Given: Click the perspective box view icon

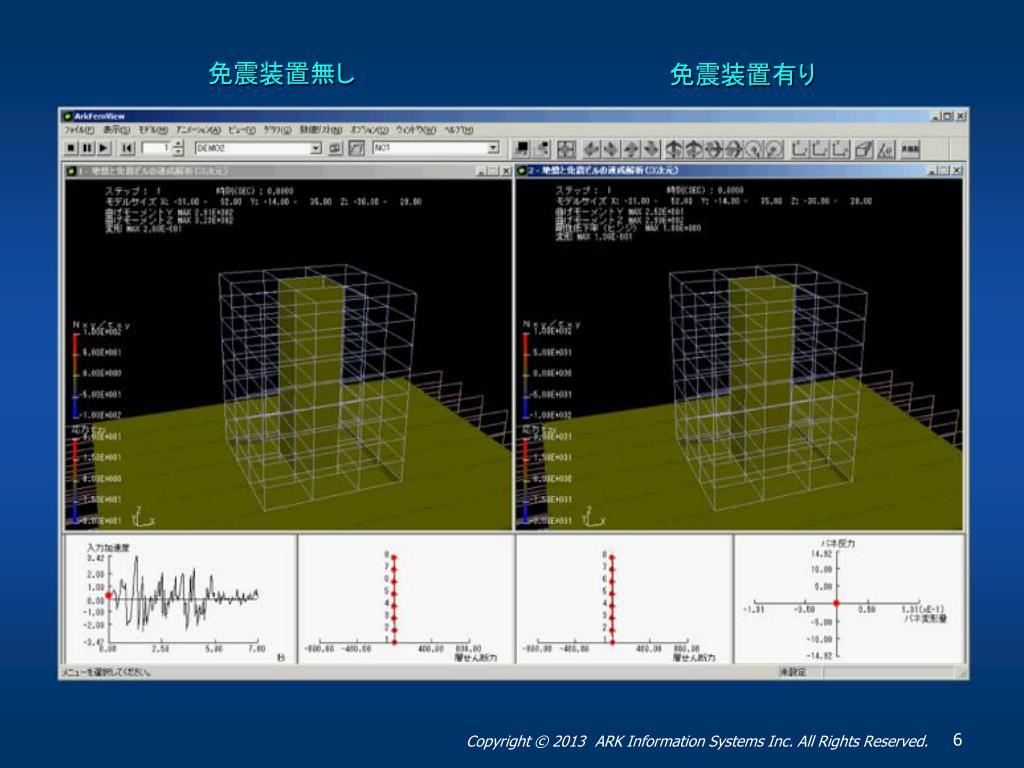Looking at the screenshot, I should (x=864, y=150).
